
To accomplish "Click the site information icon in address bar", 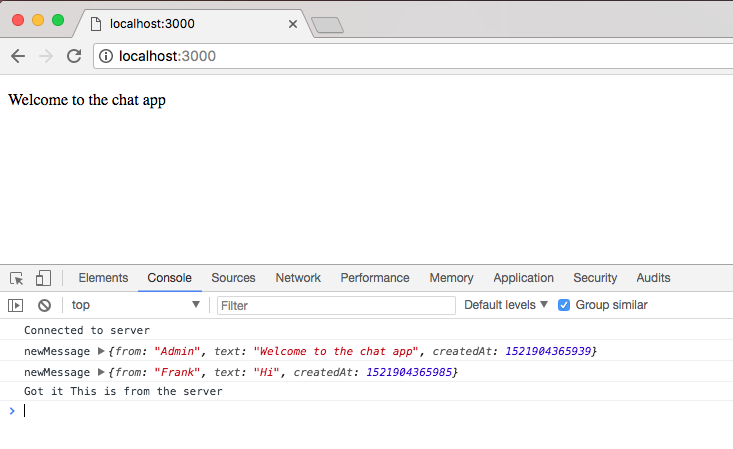I will [x=106, y=56].
